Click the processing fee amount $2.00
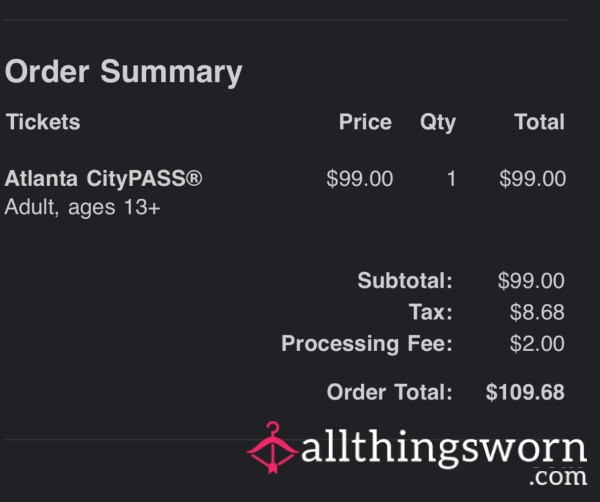This screenshot has width=600, height=502. click(537, 343)
